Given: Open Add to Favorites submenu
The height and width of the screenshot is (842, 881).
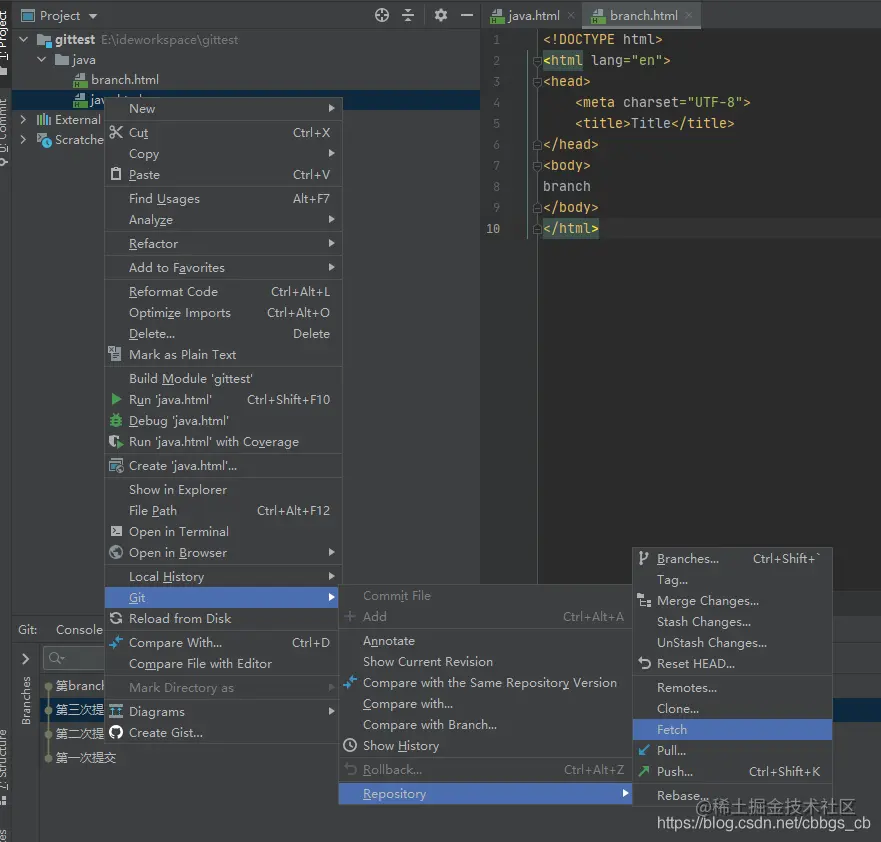Looking at the screenshot, I should coord(224,267).
